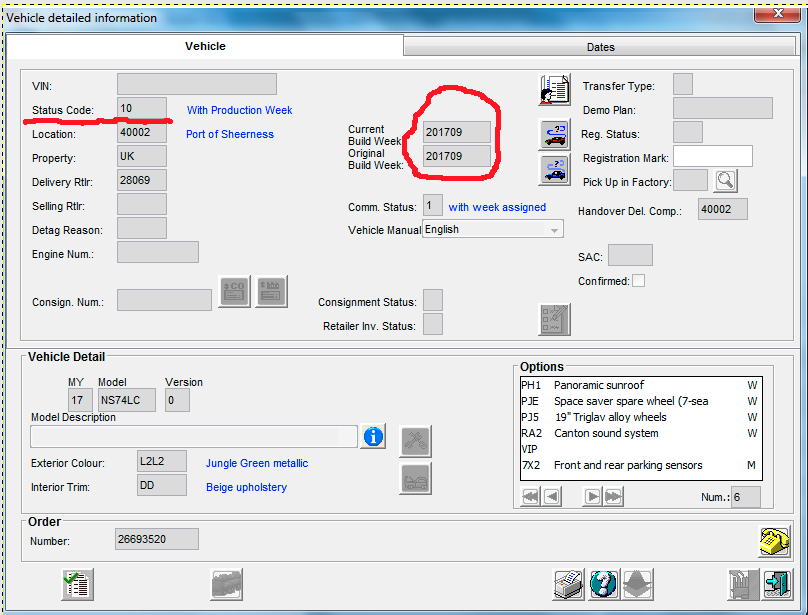This screenshot has width=808, height=615.
Task: Click the Engine Num. field
Action: pyautogui.click(x=158, y=253)
